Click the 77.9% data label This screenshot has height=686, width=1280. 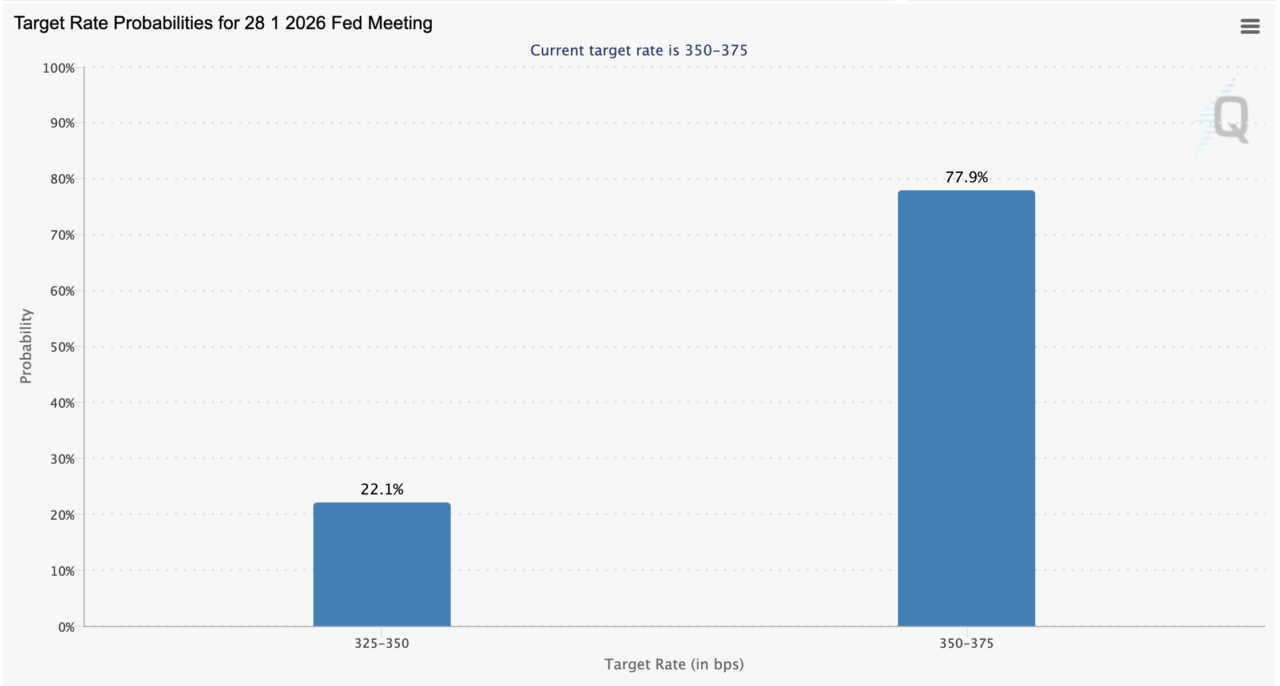pos(966,178)
